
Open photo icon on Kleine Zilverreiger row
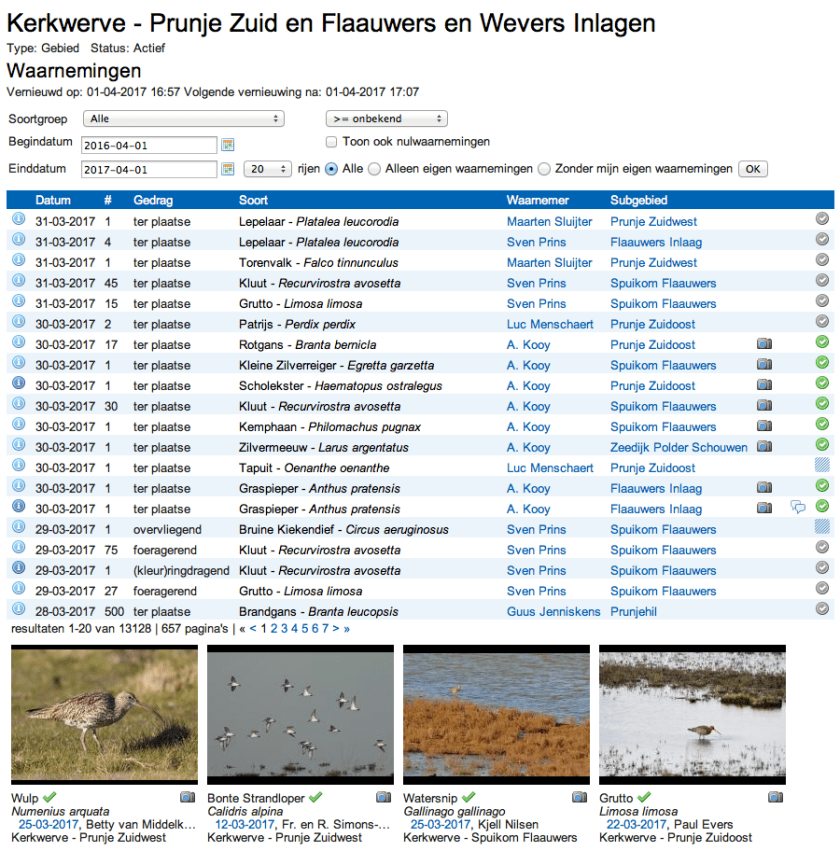pos(765,364)
